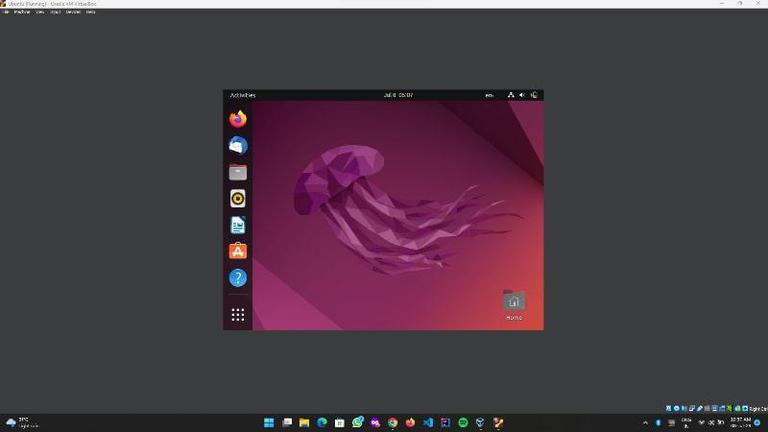This screenshot has height=432, width=768.
Task: Open the VirtualBox View menu
Action: (40, 12)
